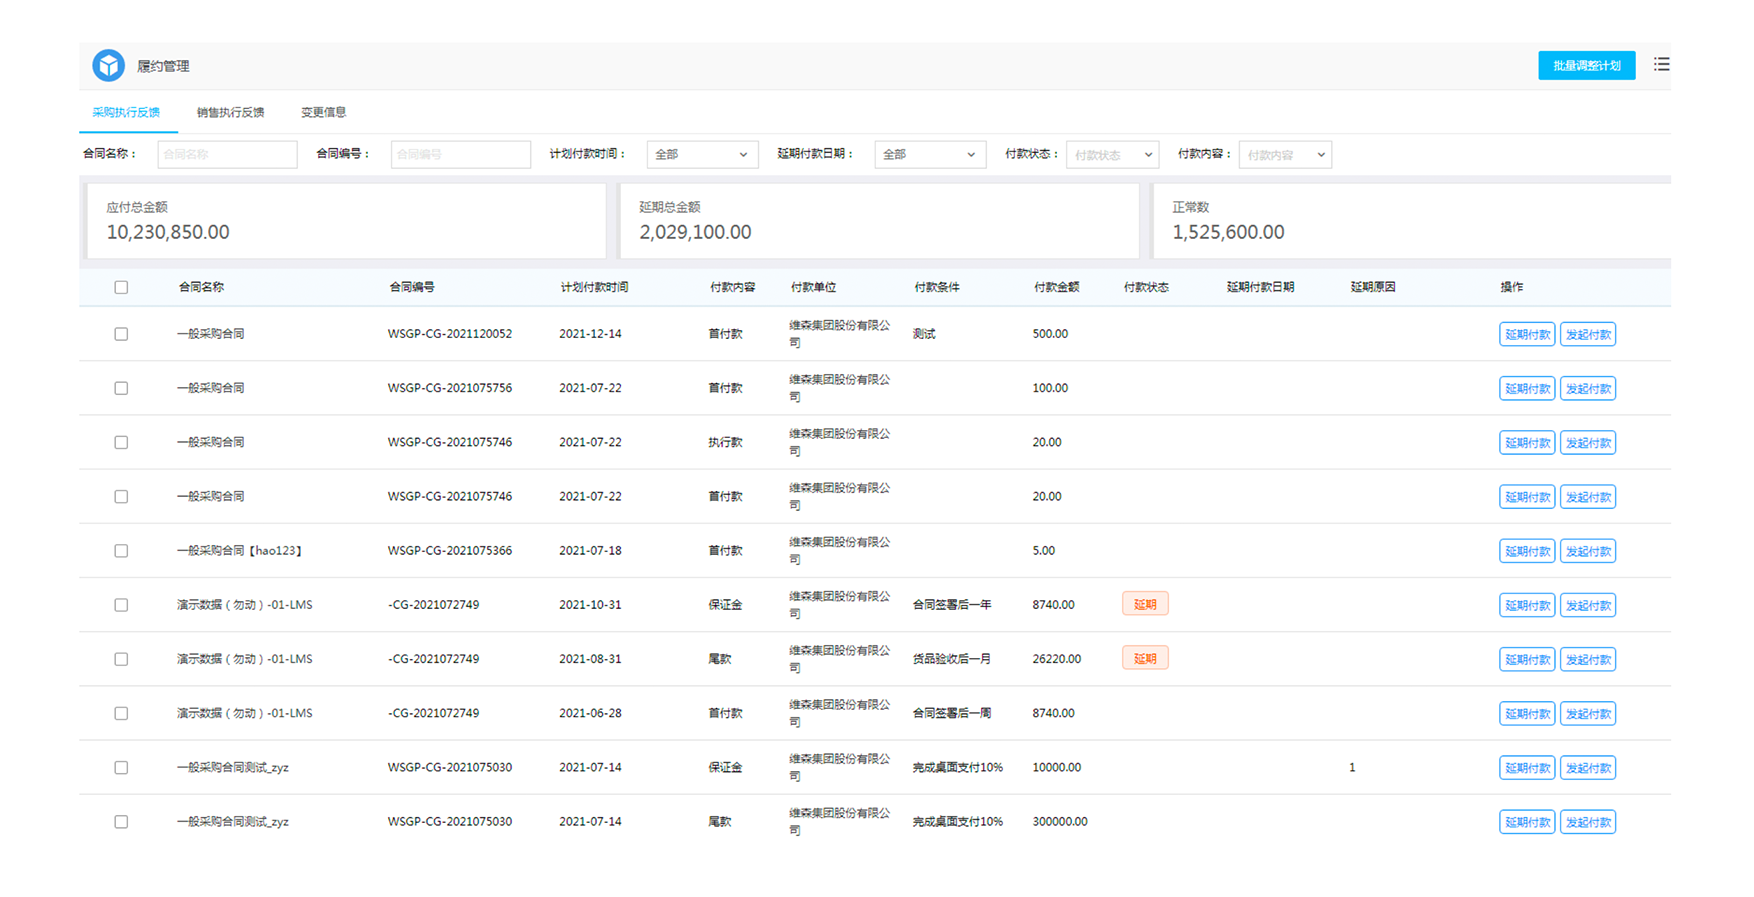
Task: Click 发起付款 for the 500.00 row
Action: [1588, 334]
